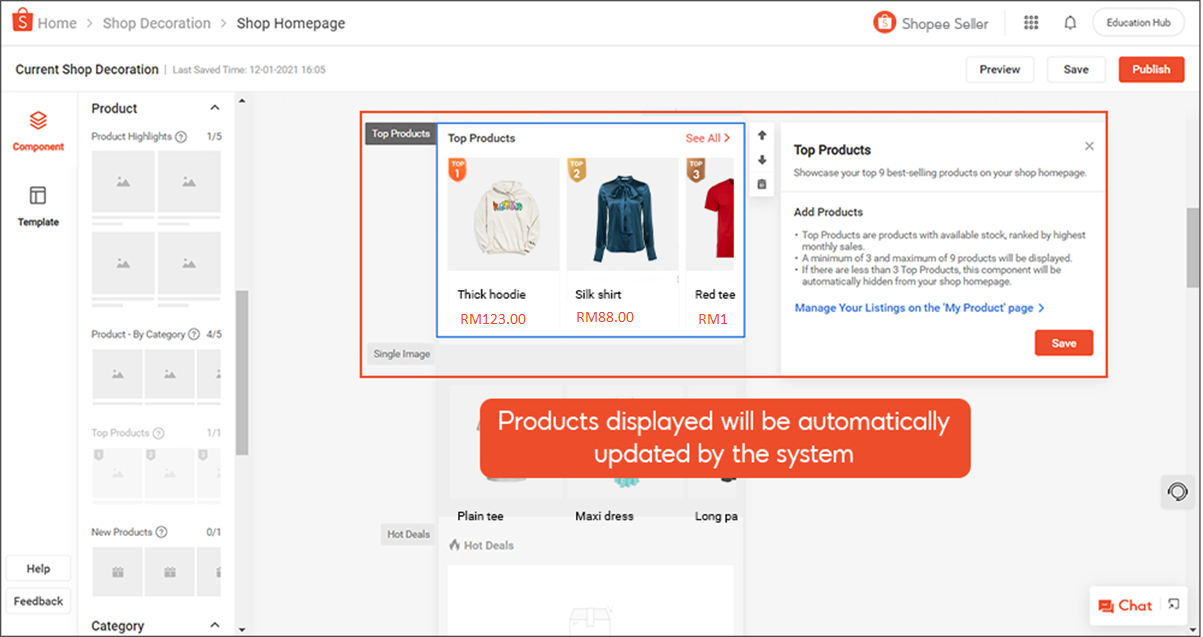Navigate to Shop Decoration breadcrumb
This screenshot has height=637, width=1203.
[x=156, y=22]
